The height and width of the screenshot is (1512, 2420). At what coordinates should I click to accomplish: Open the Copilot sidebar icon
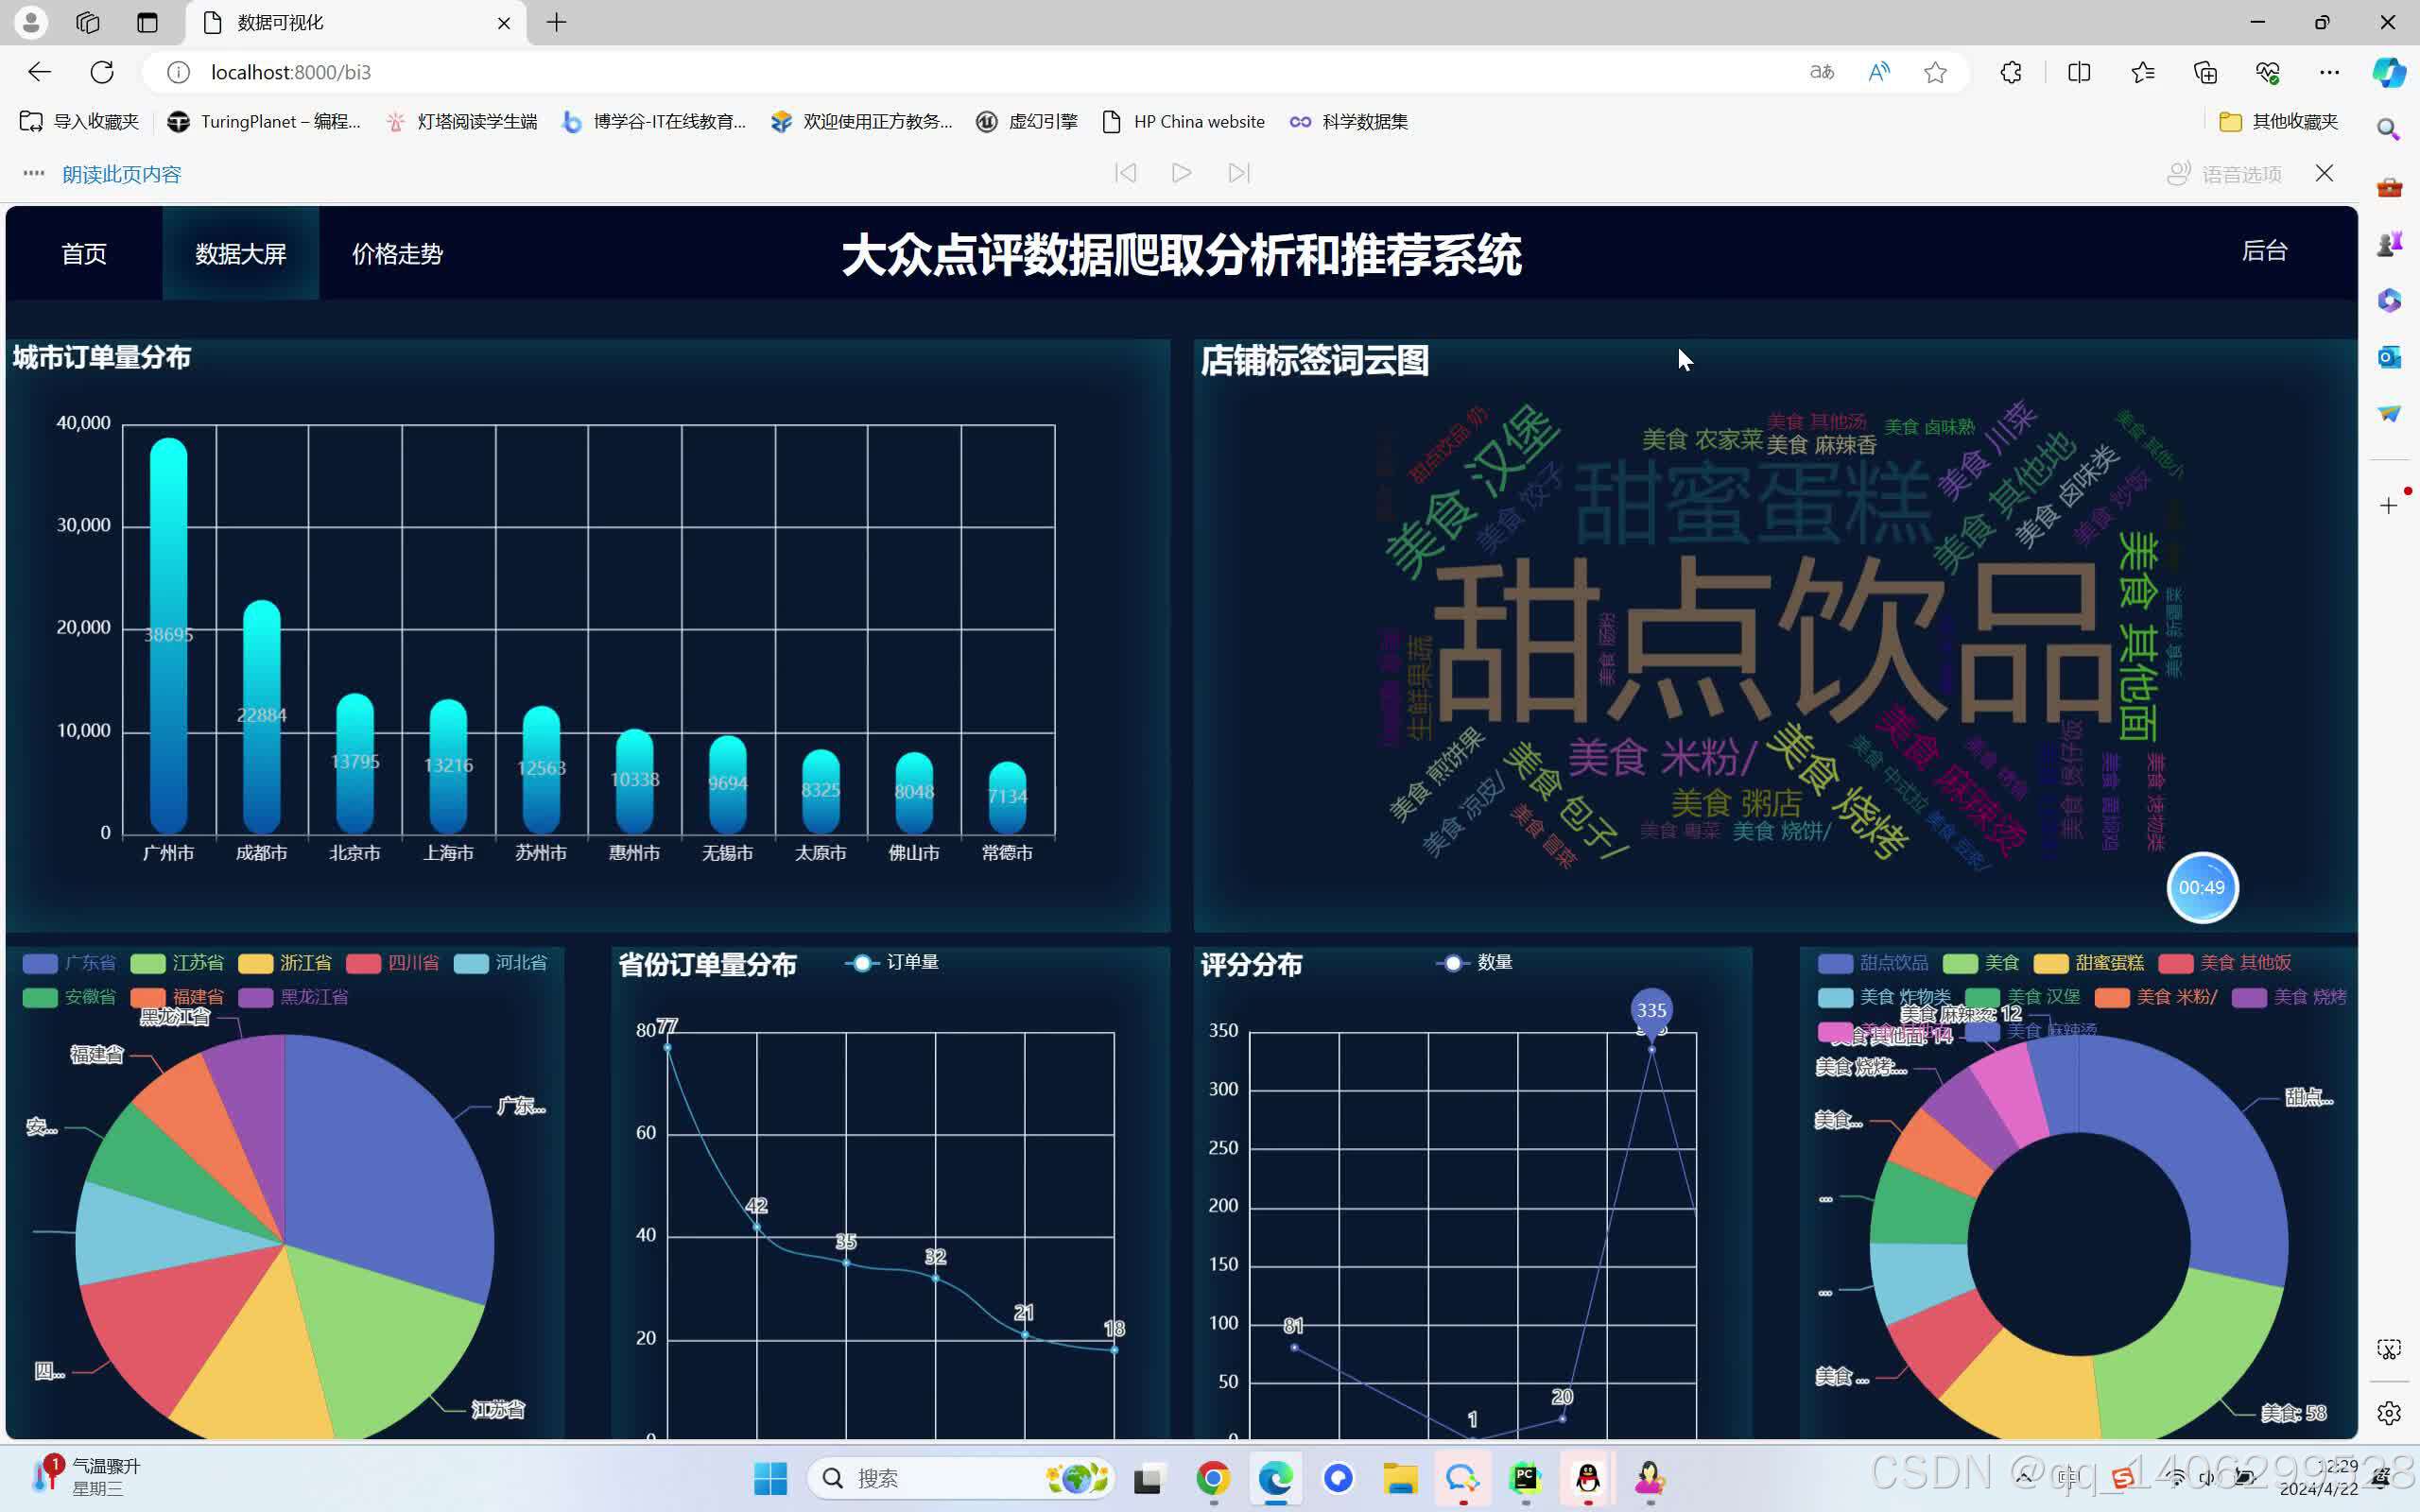2388,72
